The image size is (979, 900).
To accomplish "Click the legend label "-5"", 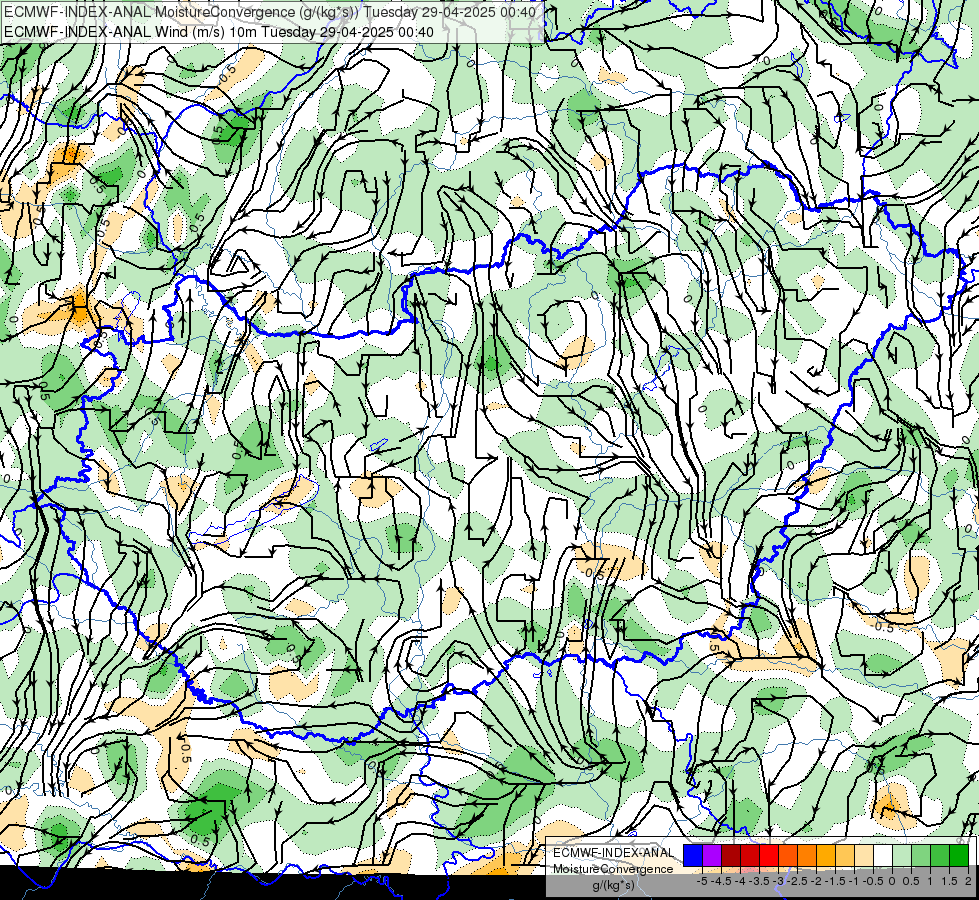I will click(x=702, y=881).
